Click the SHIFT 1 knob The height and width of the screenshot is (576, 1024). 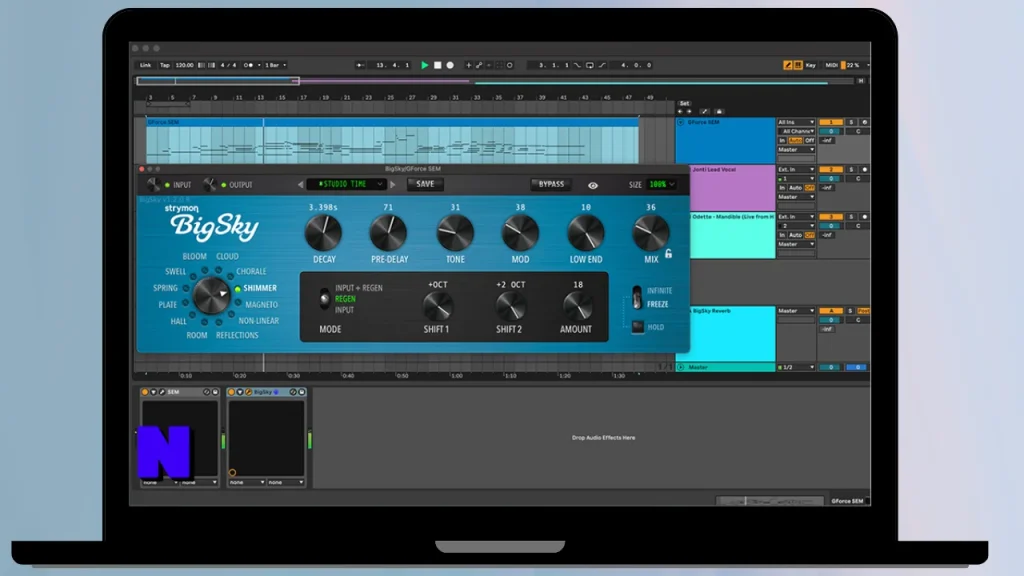(437, 306)
